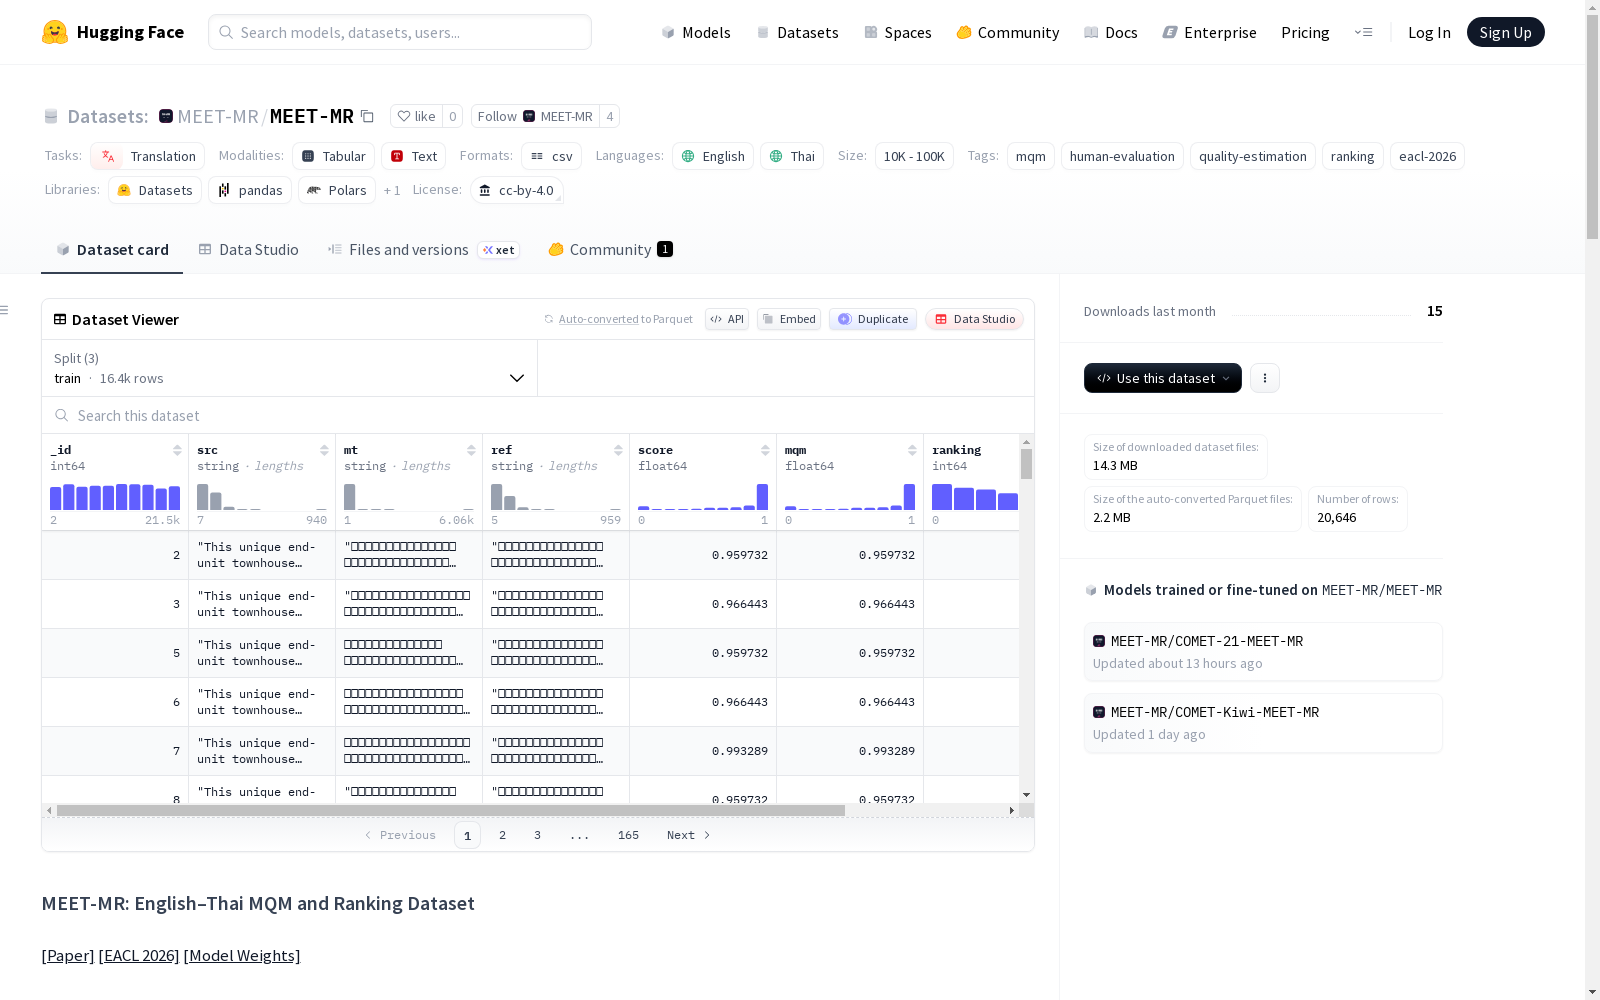Open Community in the top navigation
The width and height of the screenshot is (1600, 1000).
[1008, 32]
